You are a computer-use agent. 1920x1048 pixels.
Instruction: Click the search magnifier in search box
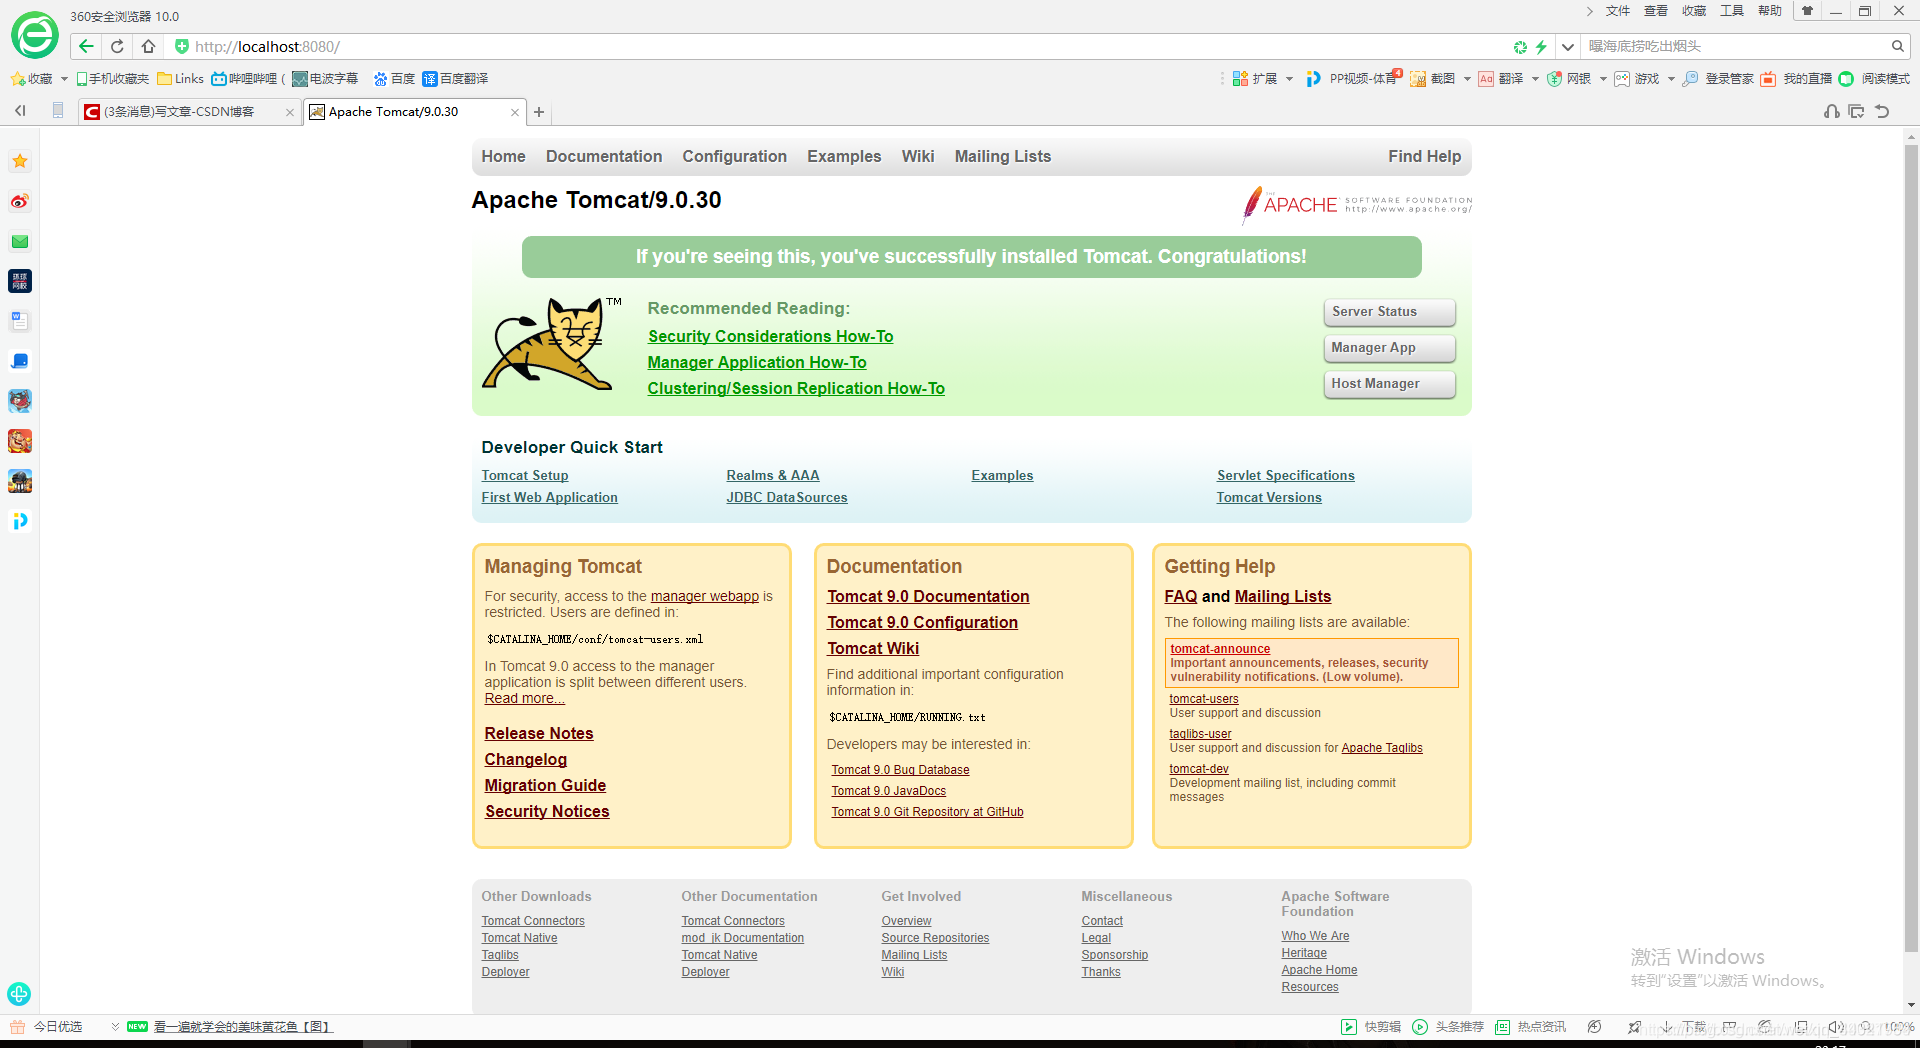click(1897, 46)
